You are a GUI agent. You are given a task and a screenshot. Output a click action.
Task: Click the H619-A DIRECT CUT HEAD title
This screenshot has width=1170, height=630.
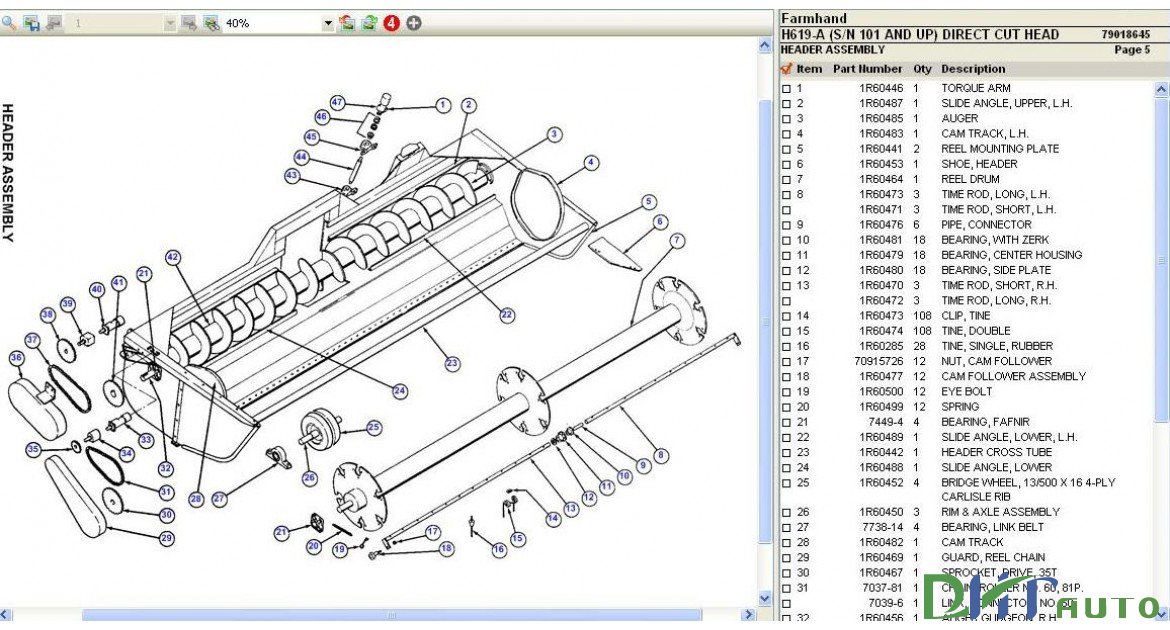click(919, 34)
